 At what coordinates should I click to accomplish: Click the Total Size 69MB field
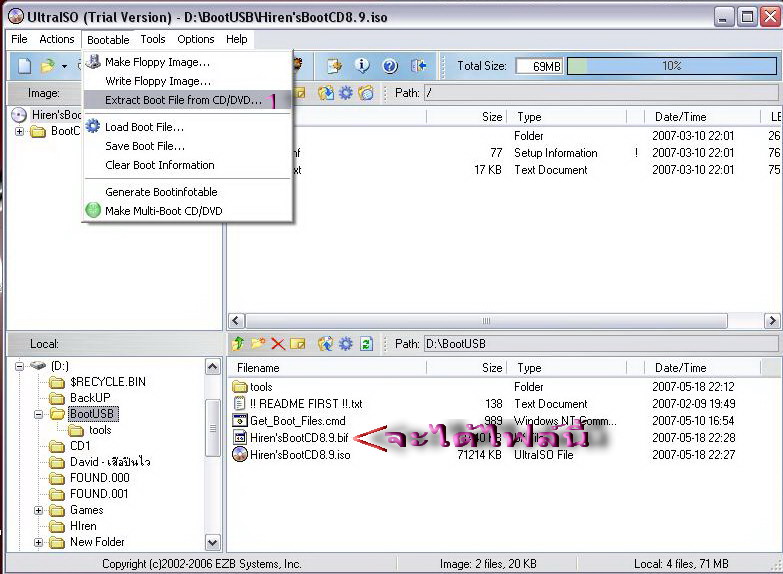[x=539, y=66]
